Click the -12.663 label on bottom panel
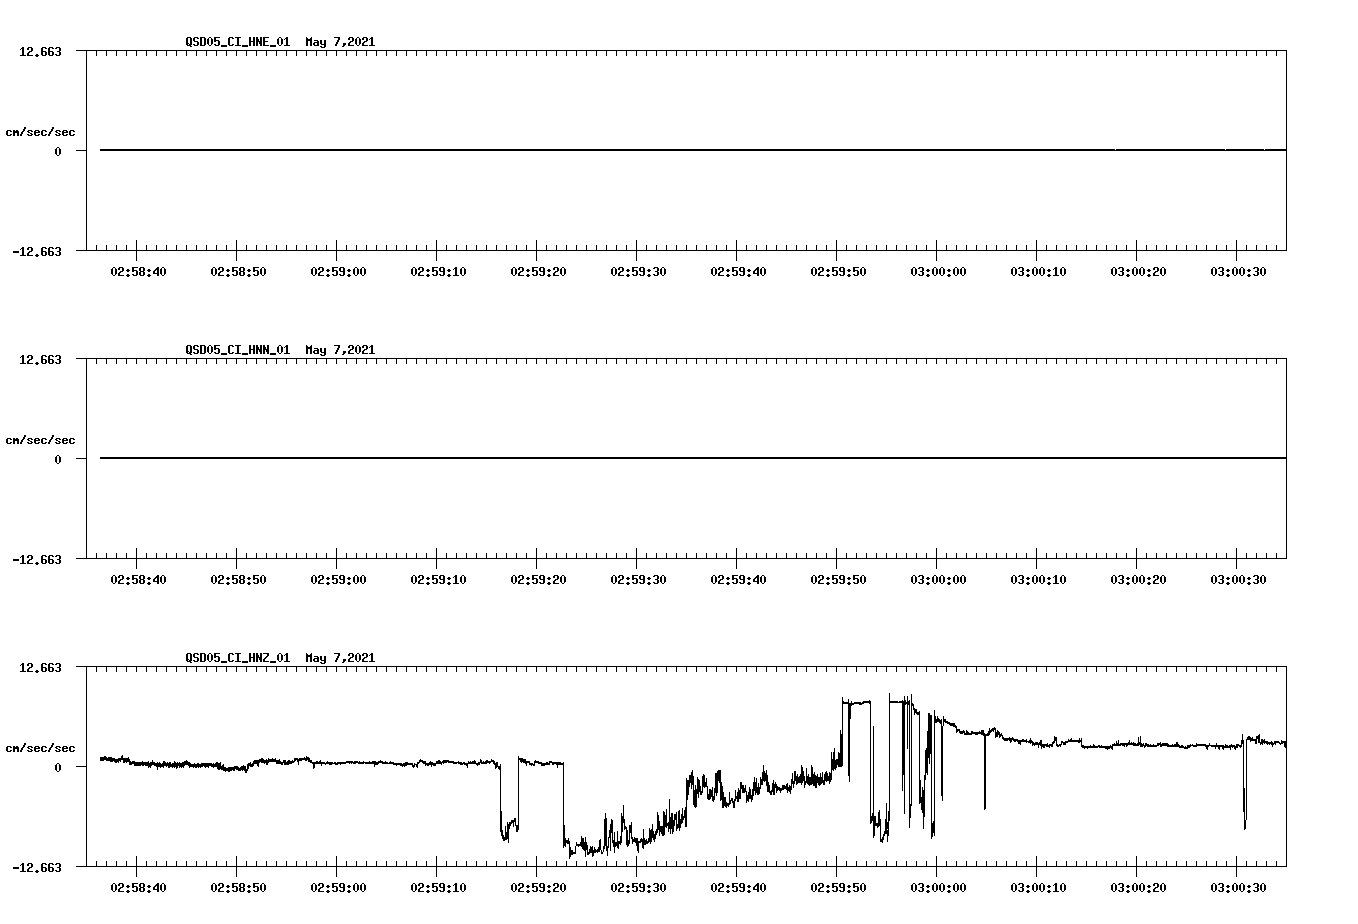This screenshot has width=1358, height=924. point(39,870)
